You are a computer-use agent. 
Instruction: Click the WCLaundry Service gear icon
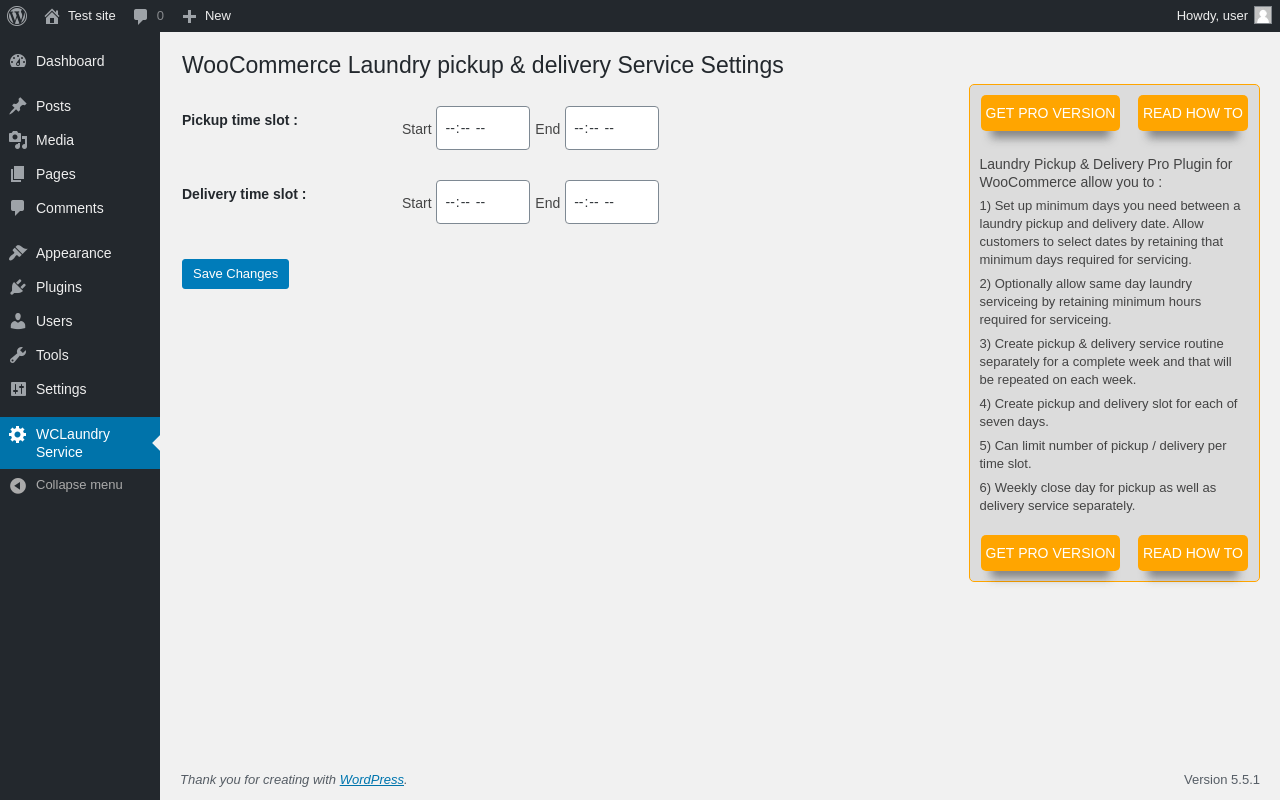point(18,434)
